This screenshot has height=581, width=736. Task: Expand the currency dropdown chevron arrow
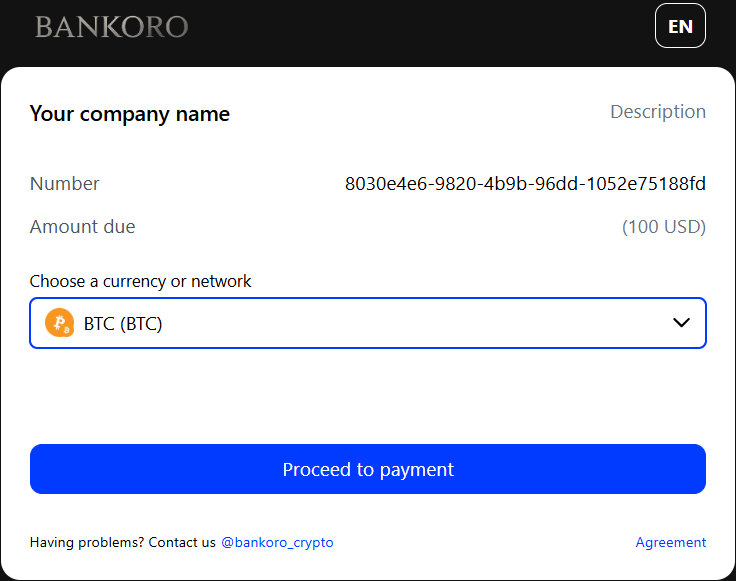682,323
